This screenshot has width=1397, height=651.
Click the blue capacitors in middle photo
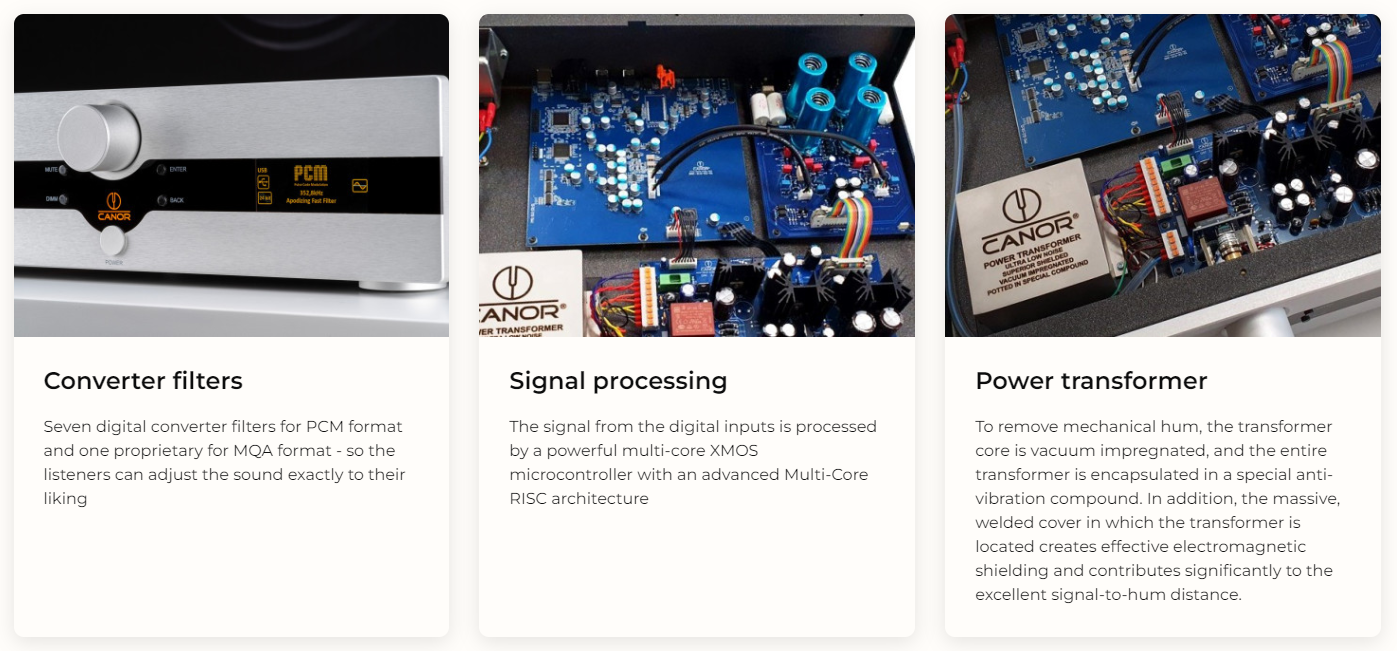coord(837,98)
